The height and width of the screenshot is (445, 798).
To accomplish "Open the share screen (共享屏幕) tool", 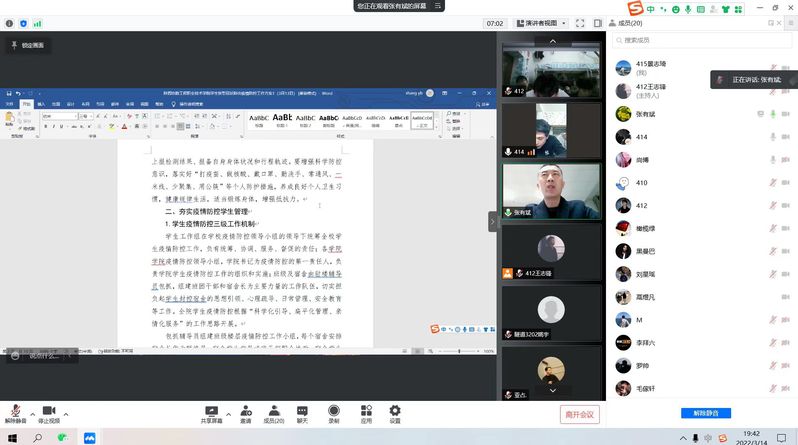I will click(211, 411).
